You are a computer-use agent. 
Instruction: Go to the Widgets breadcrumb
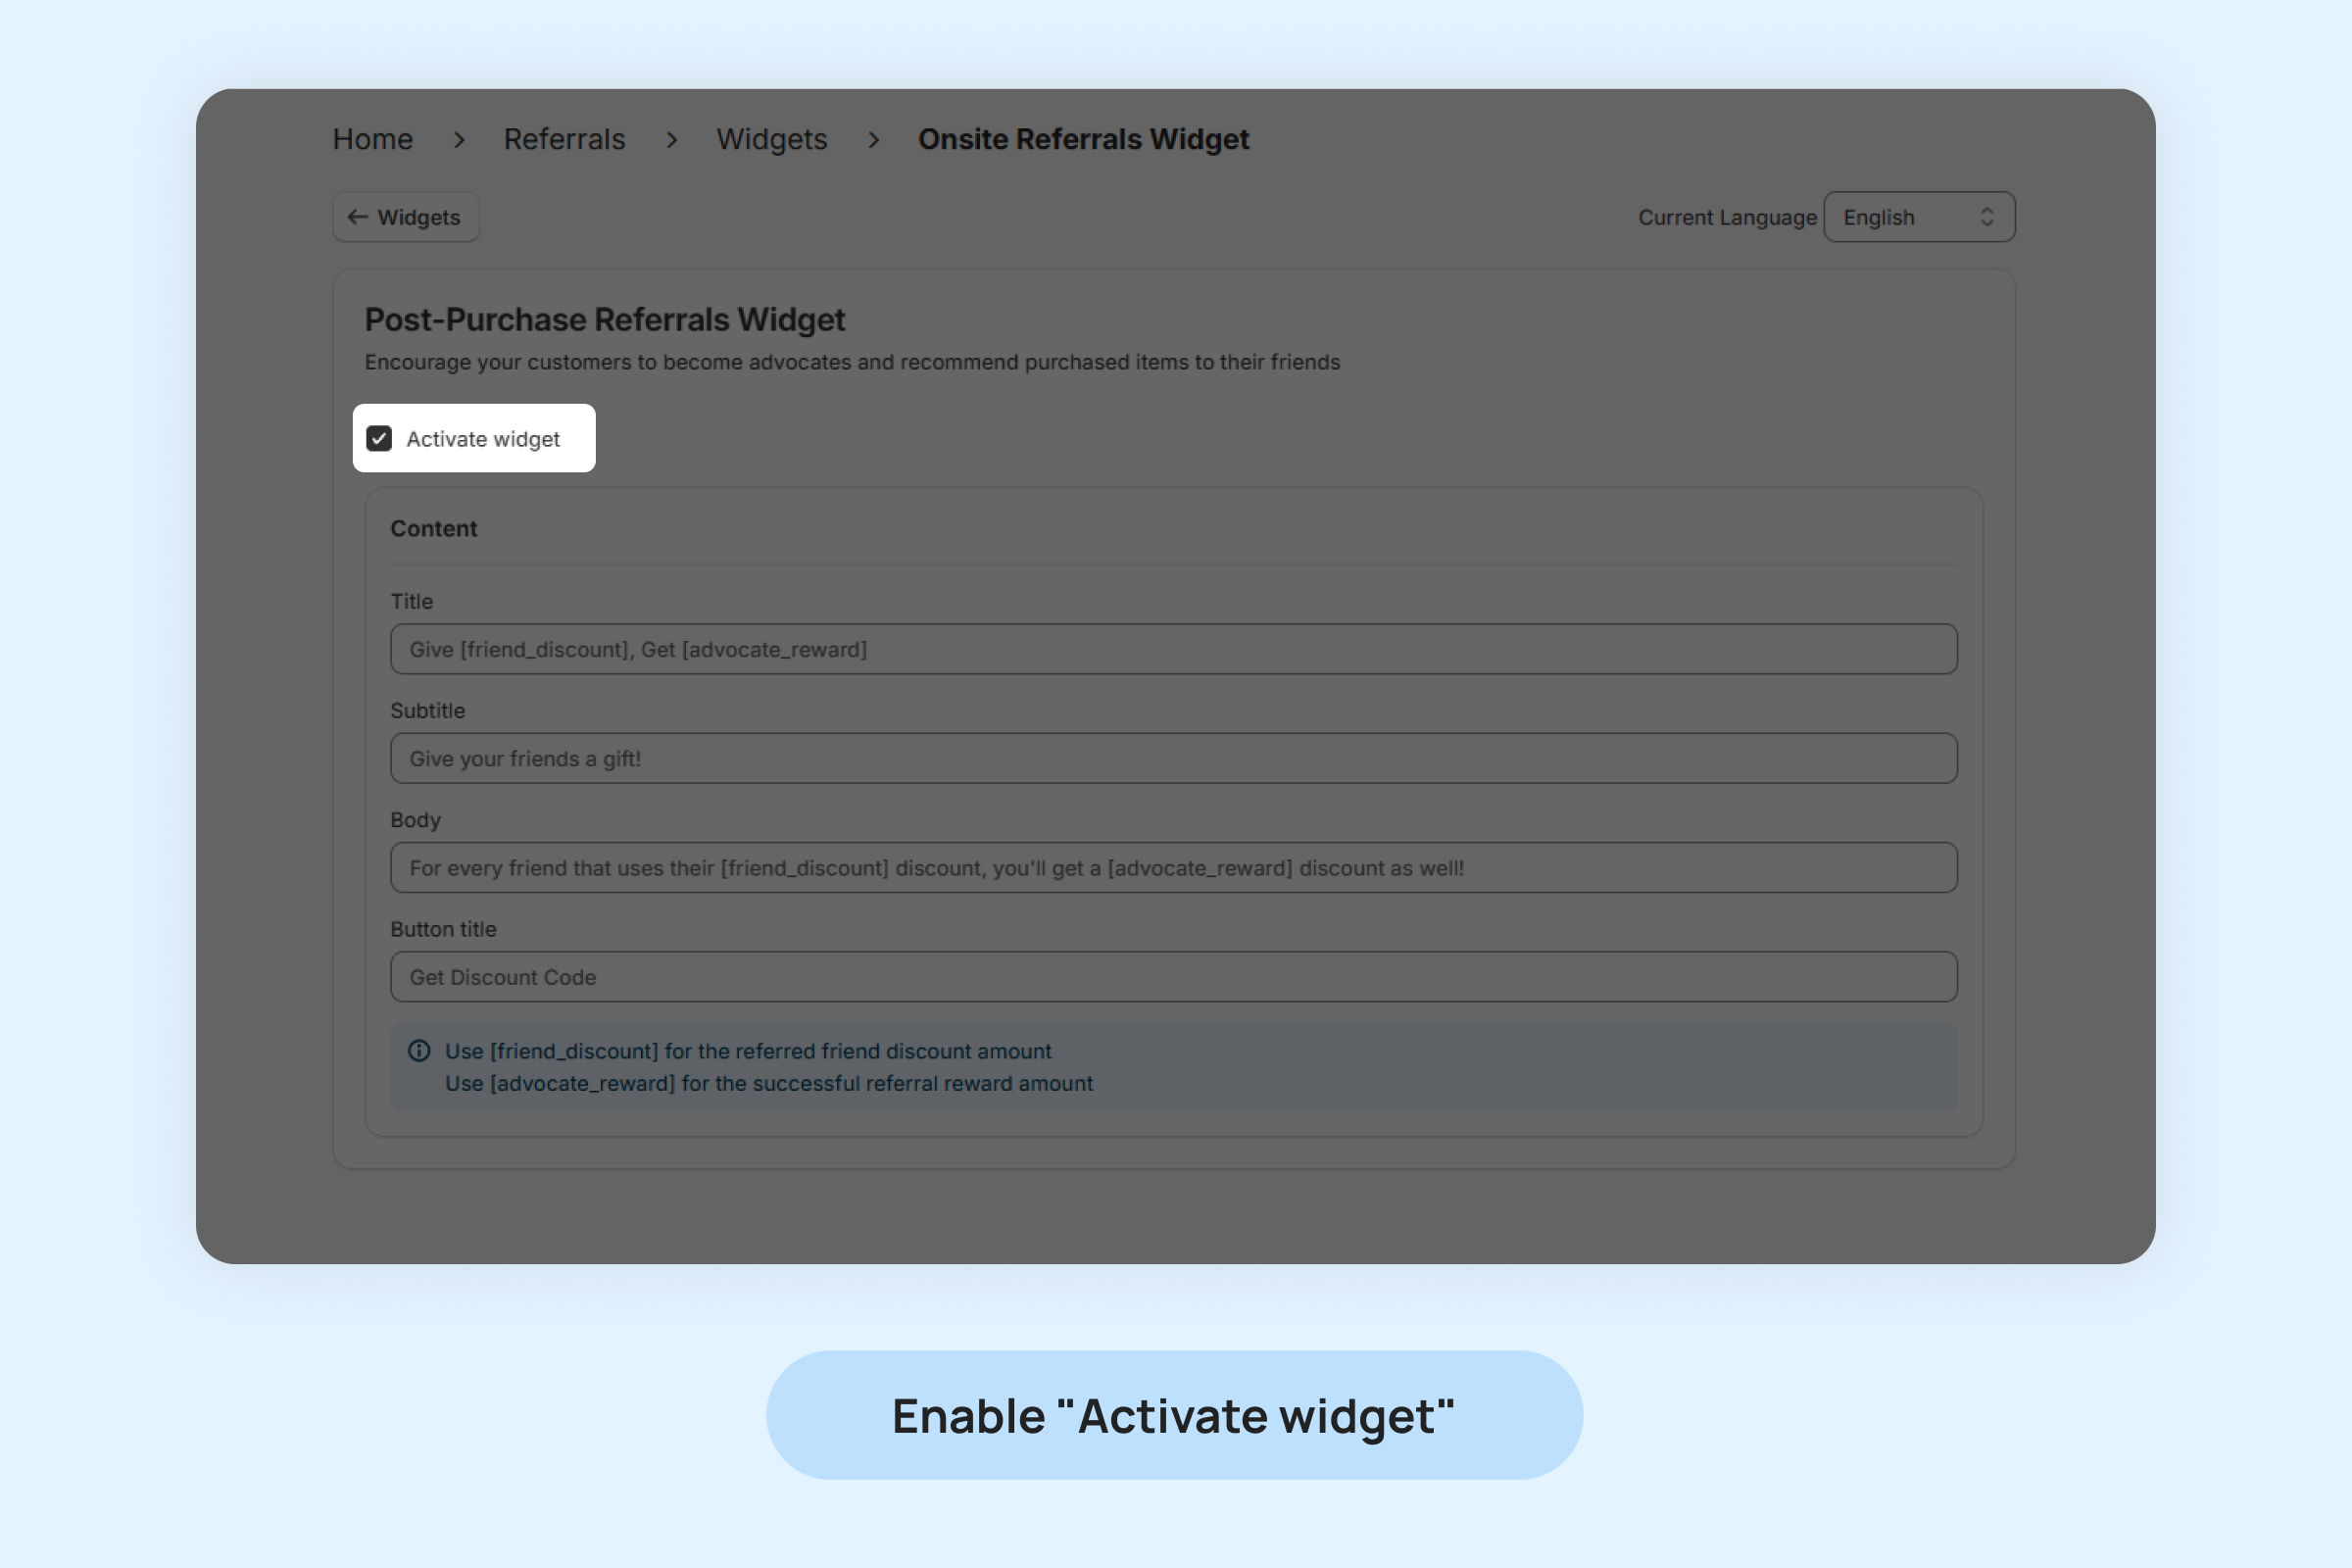click(771, 139)
